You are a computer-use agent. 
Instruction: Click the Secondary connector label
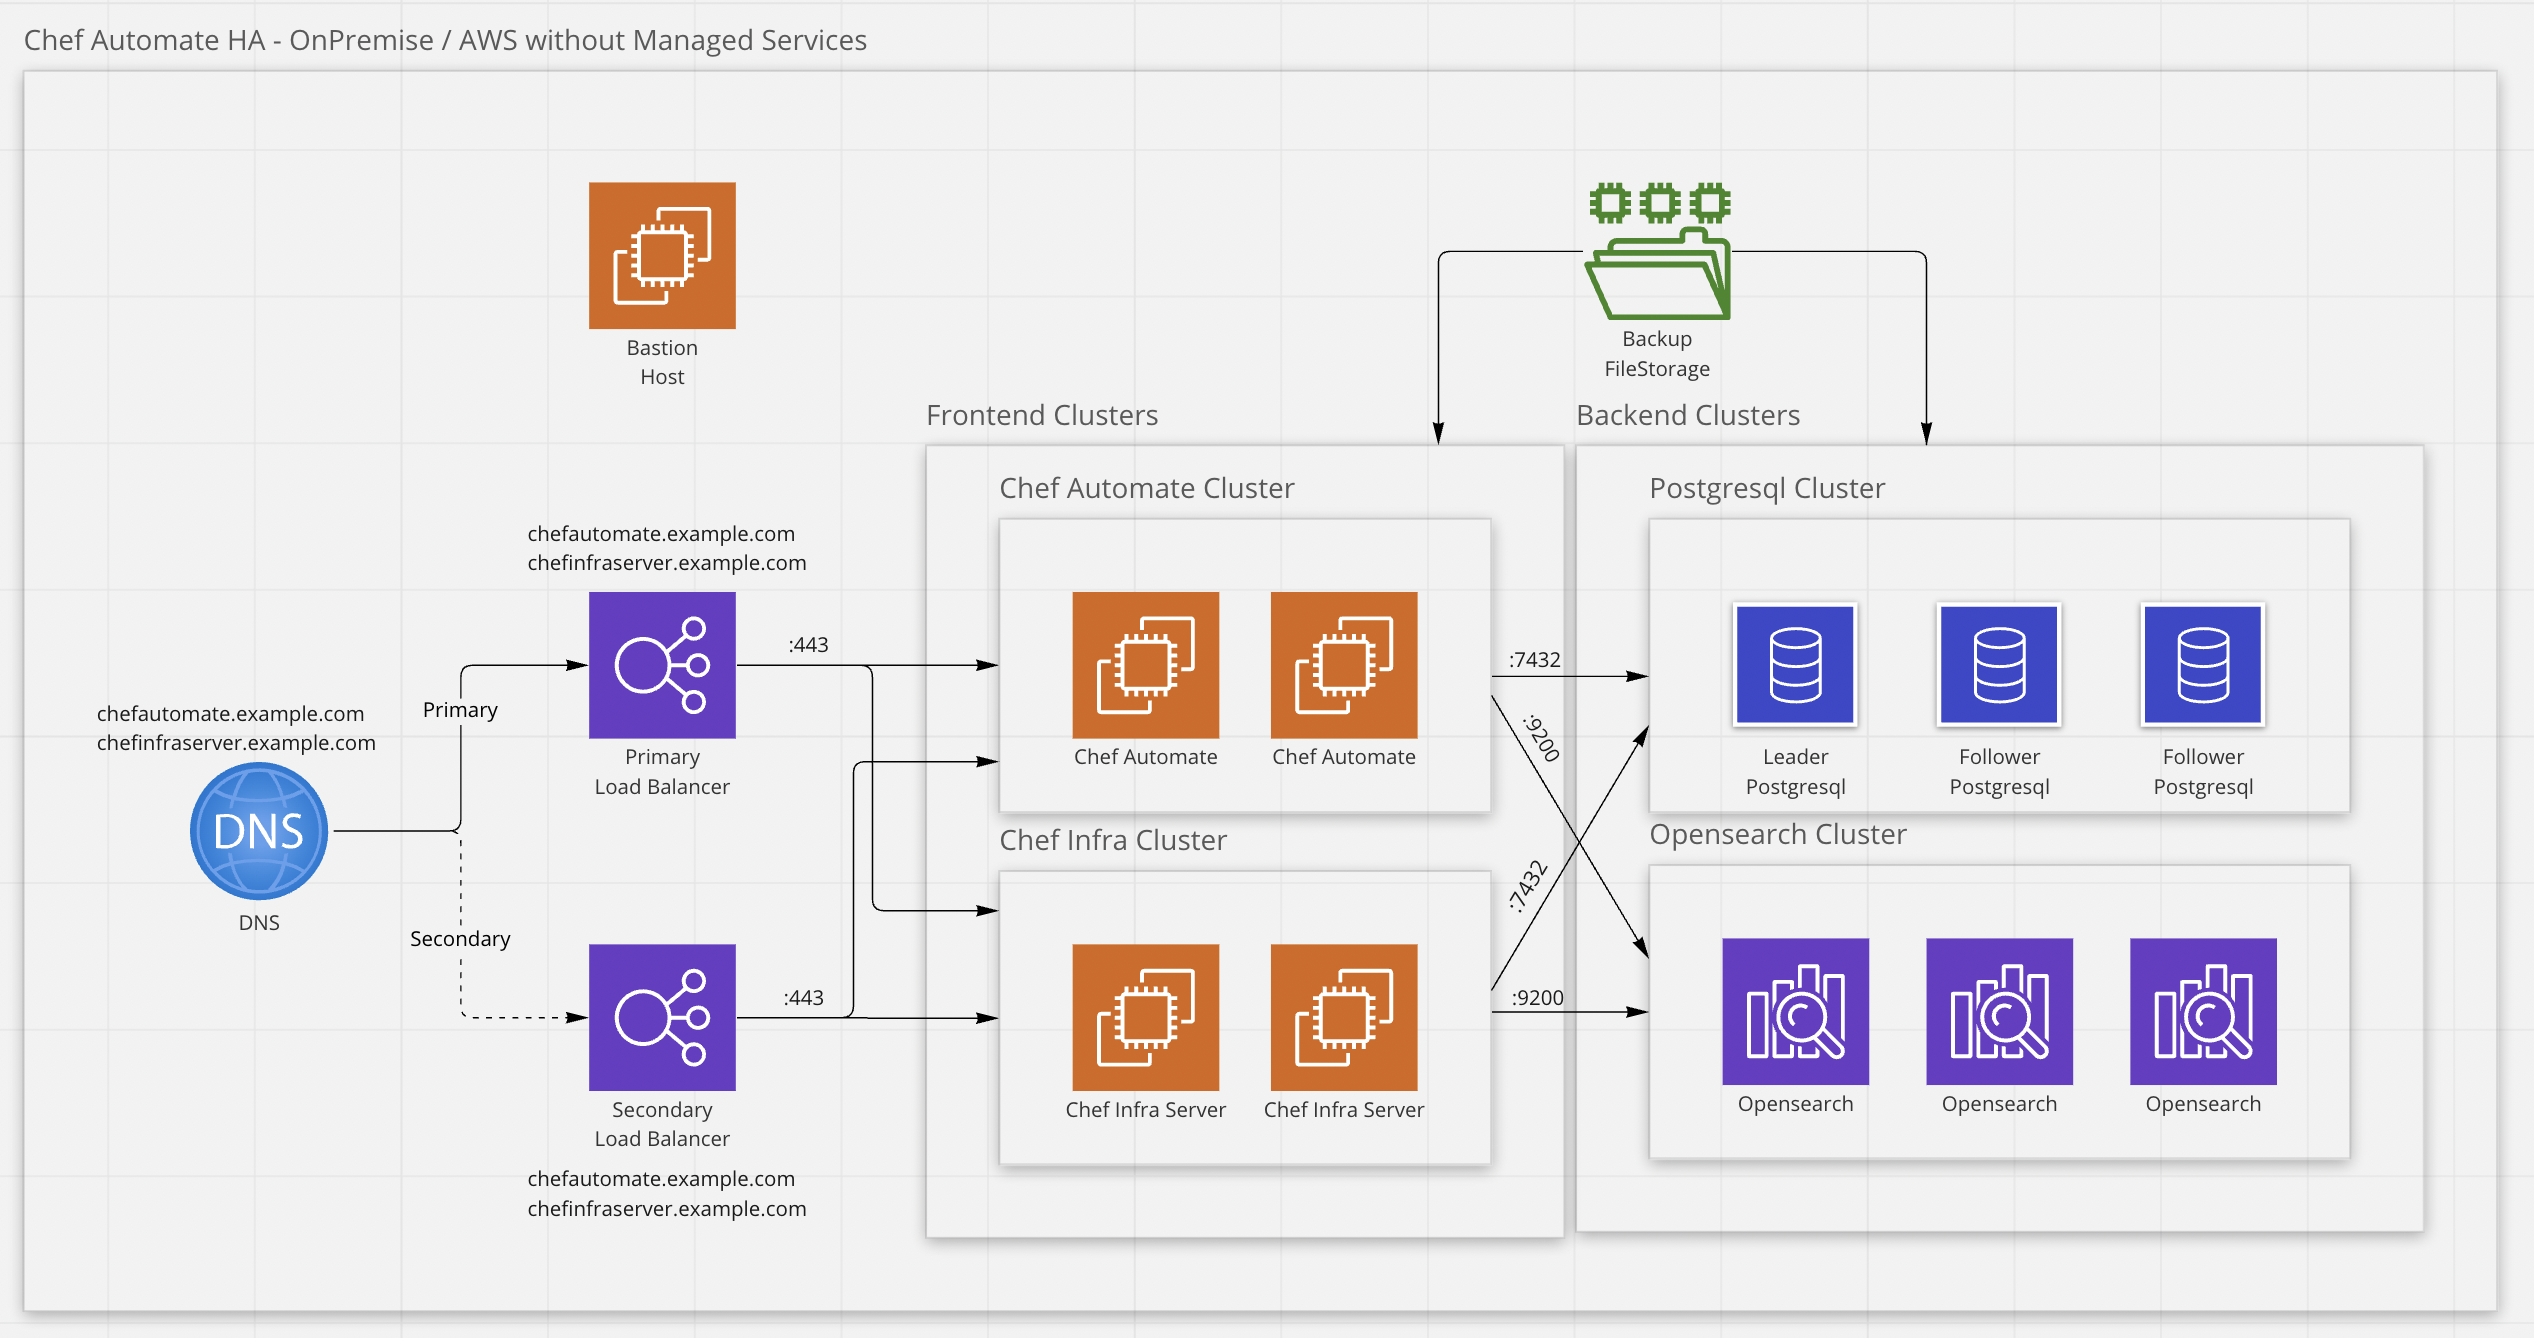pyautogui.click(x=460, y=939)
